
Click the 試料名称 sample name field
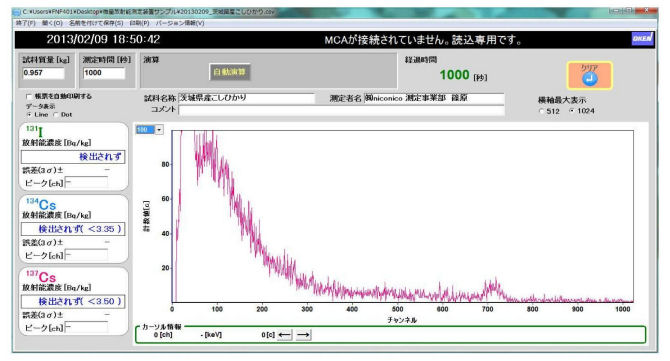point(246,98)
